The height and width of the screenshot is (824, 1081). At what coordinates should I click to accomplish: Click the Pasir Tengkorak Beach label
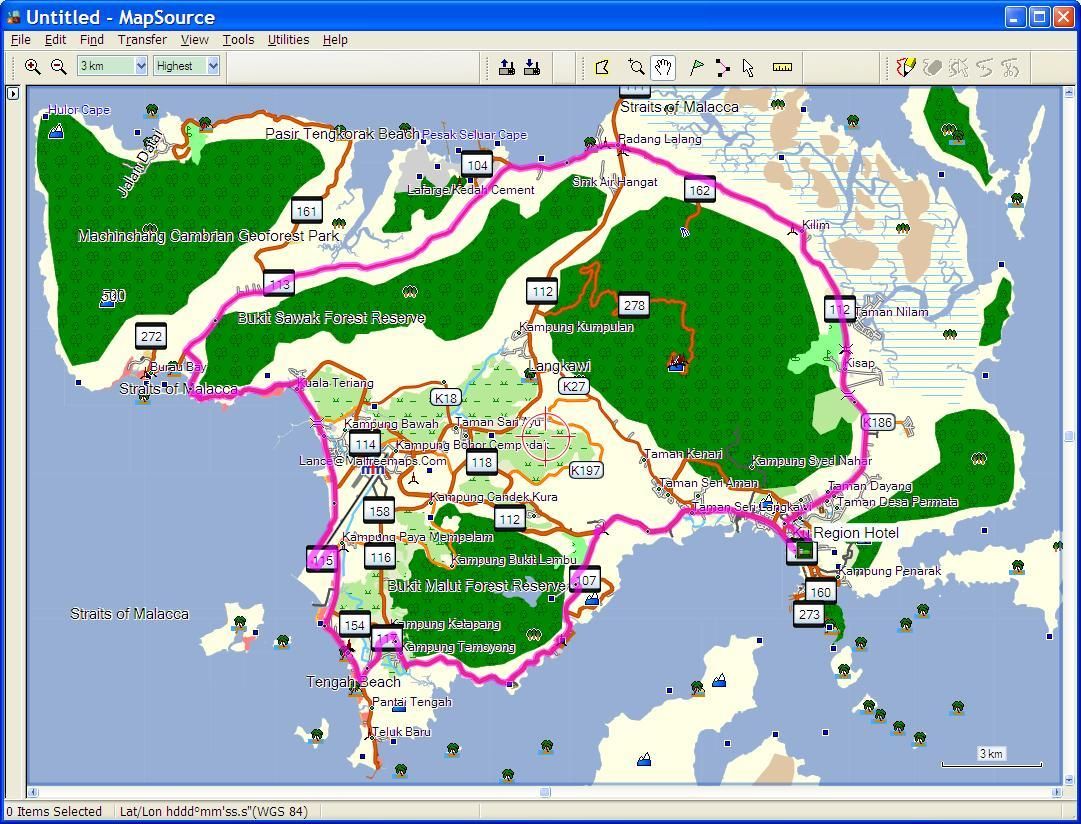coord(342,134)
